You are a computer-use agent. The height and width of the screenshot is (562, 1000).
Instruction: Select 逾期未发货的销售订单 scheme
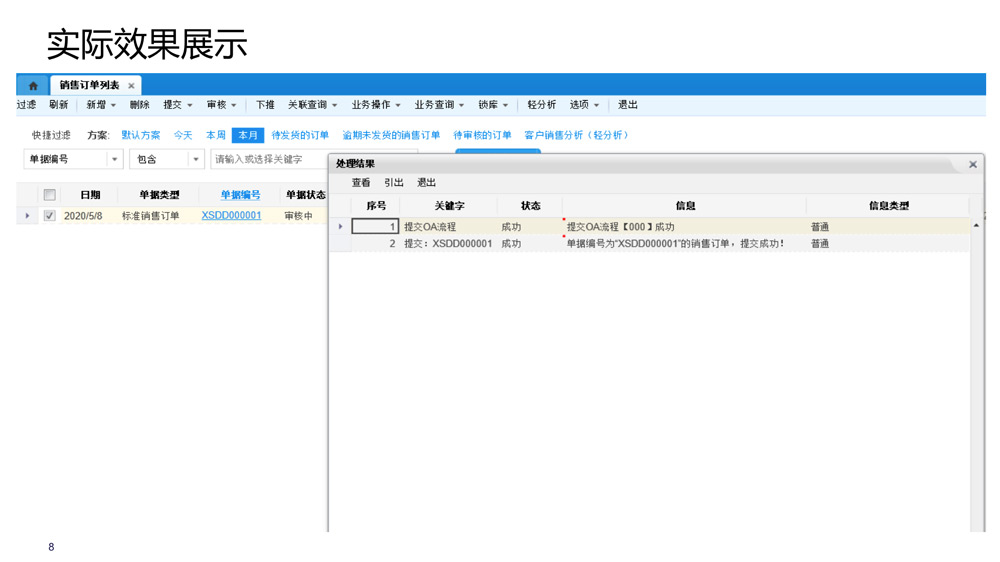click(391, 135)
